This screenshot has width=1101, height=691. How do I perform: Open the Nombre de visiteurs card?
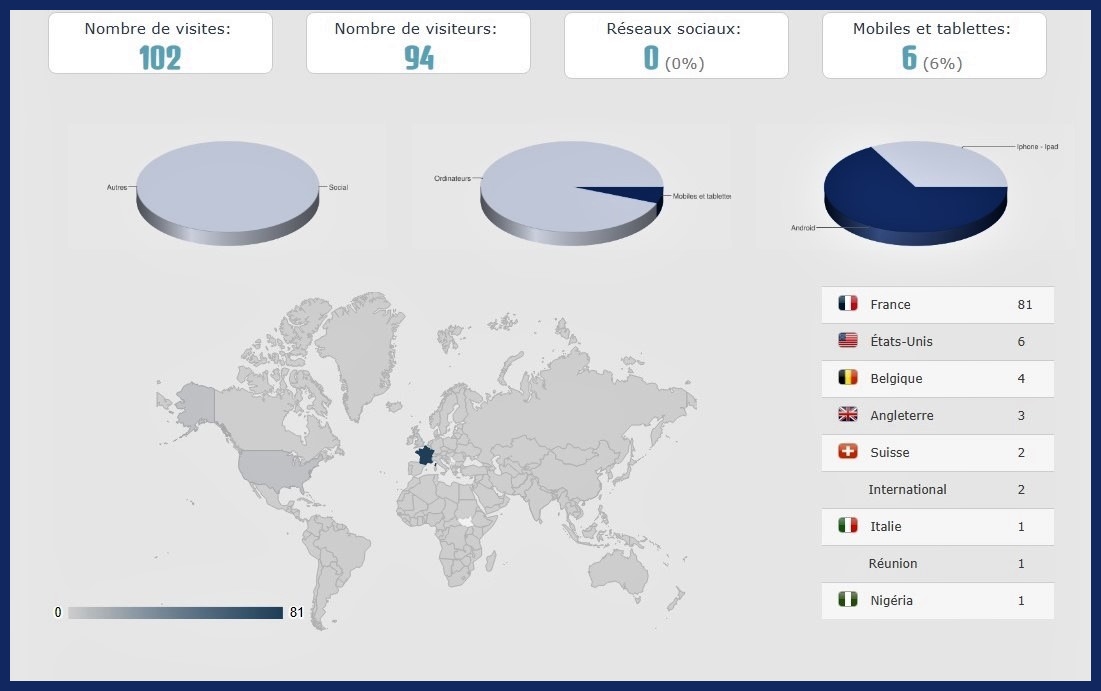(x=418, y=43)
